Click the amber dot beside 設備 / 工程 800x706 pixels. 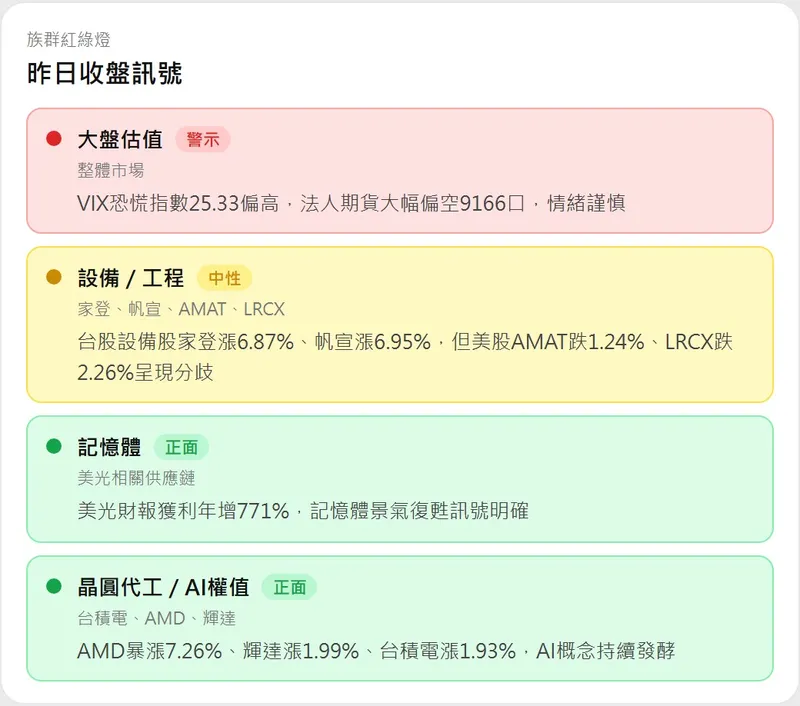pos(54,277)
